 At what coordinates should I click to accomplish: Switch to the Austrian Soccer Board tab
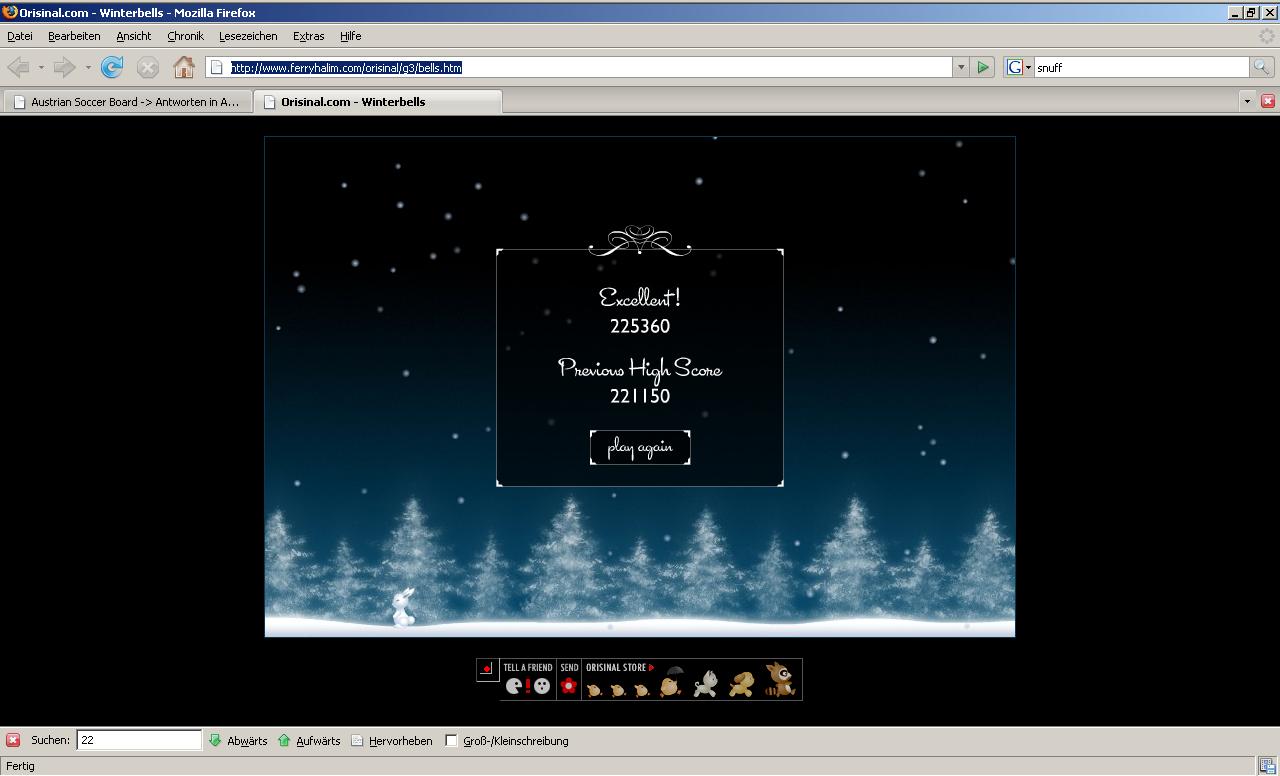126,102
